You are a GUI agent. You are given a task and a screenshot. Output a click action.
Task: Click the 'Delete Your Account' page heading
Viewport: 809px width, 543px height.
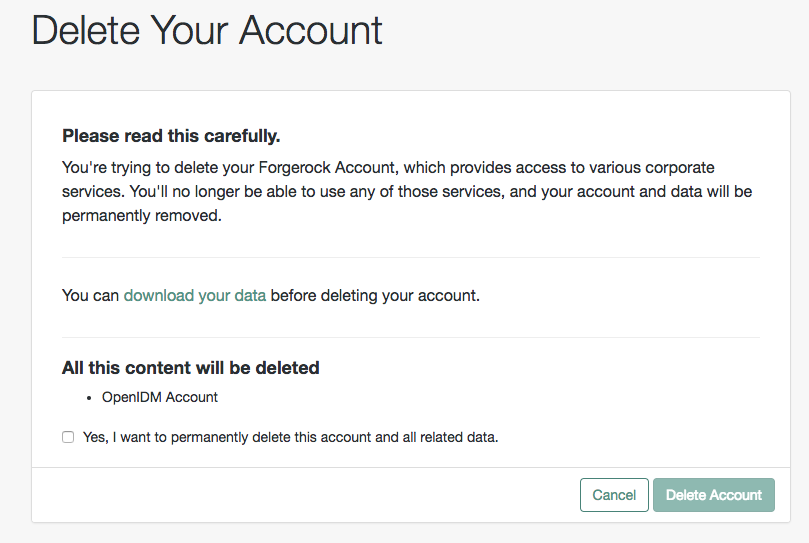(207, 30)
